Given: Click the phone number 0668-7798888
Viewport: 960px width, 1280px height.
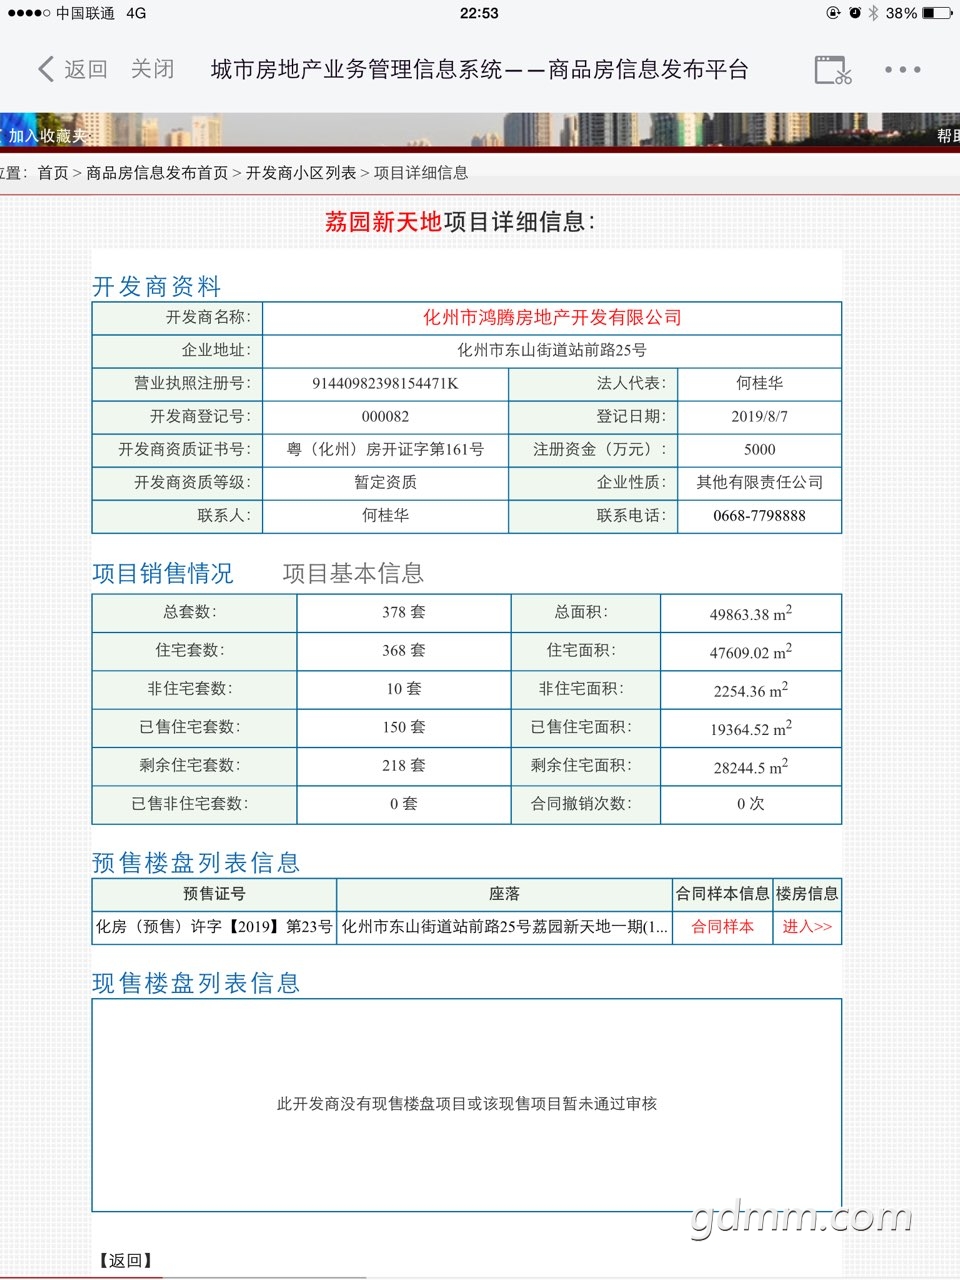Looking at the screenshot, I should pyautogui.click(x=759, y=516).
